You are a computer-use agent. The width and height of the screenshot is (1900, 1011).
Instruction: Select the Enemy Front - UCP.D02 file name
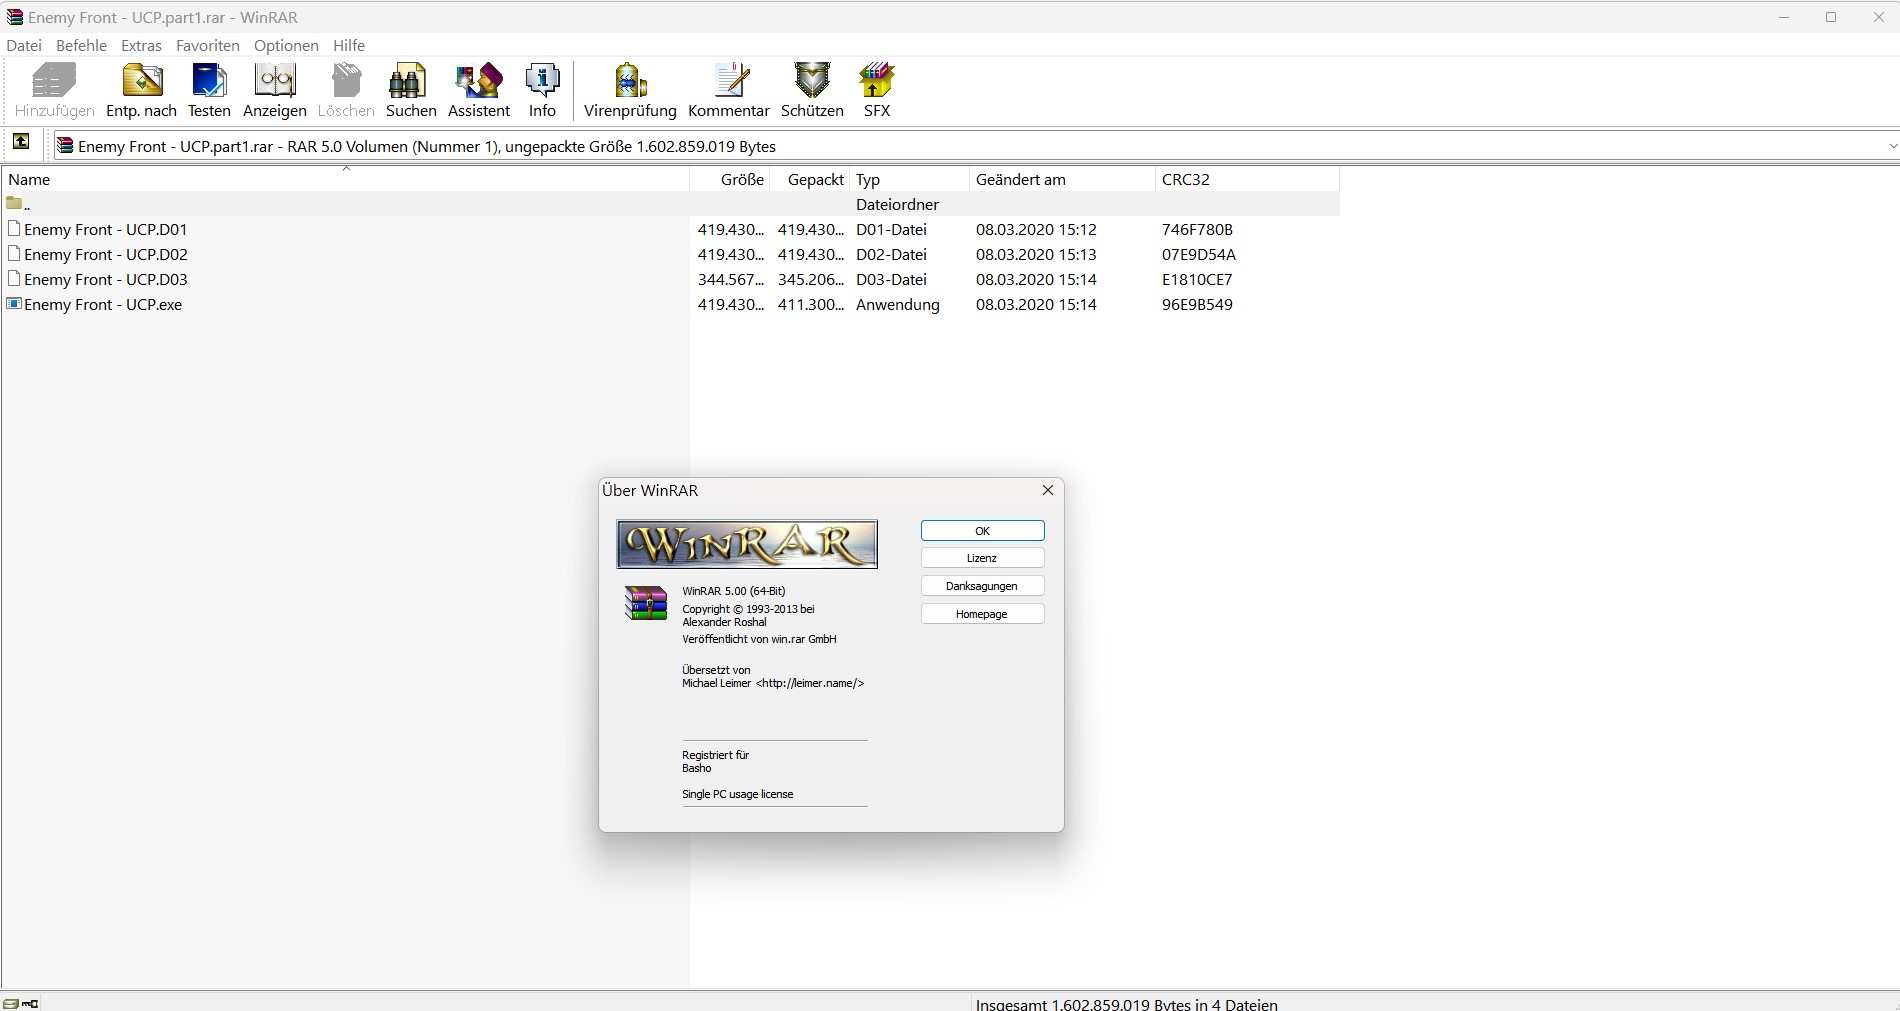click(106, 254)
